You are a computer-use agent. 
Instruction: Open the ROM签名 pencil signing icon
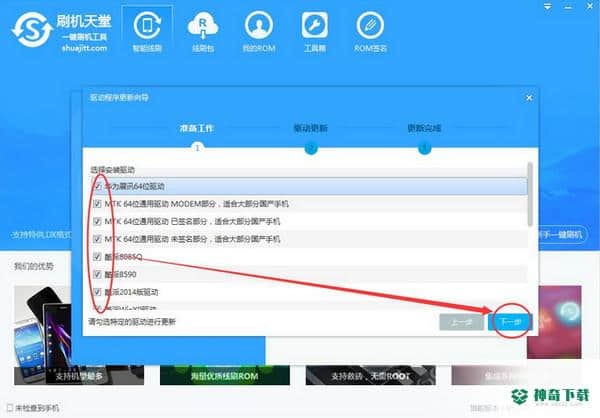(x=370, y=31)
